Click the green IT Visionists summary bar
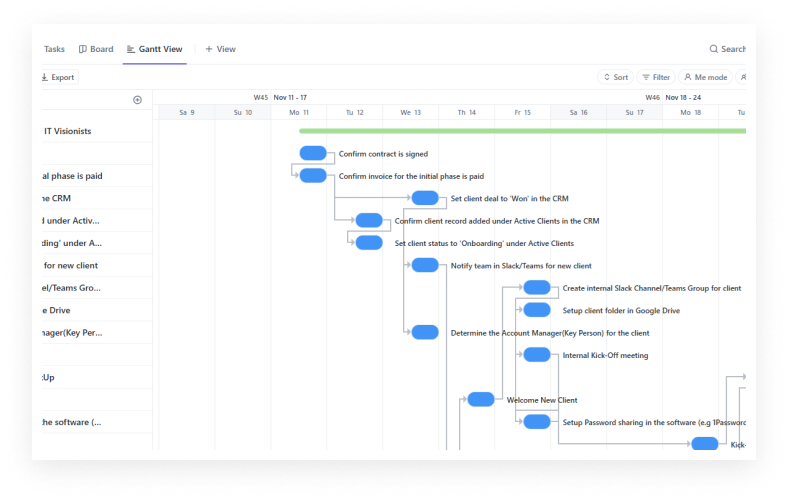Screen dimensions: 788x500 522,131
